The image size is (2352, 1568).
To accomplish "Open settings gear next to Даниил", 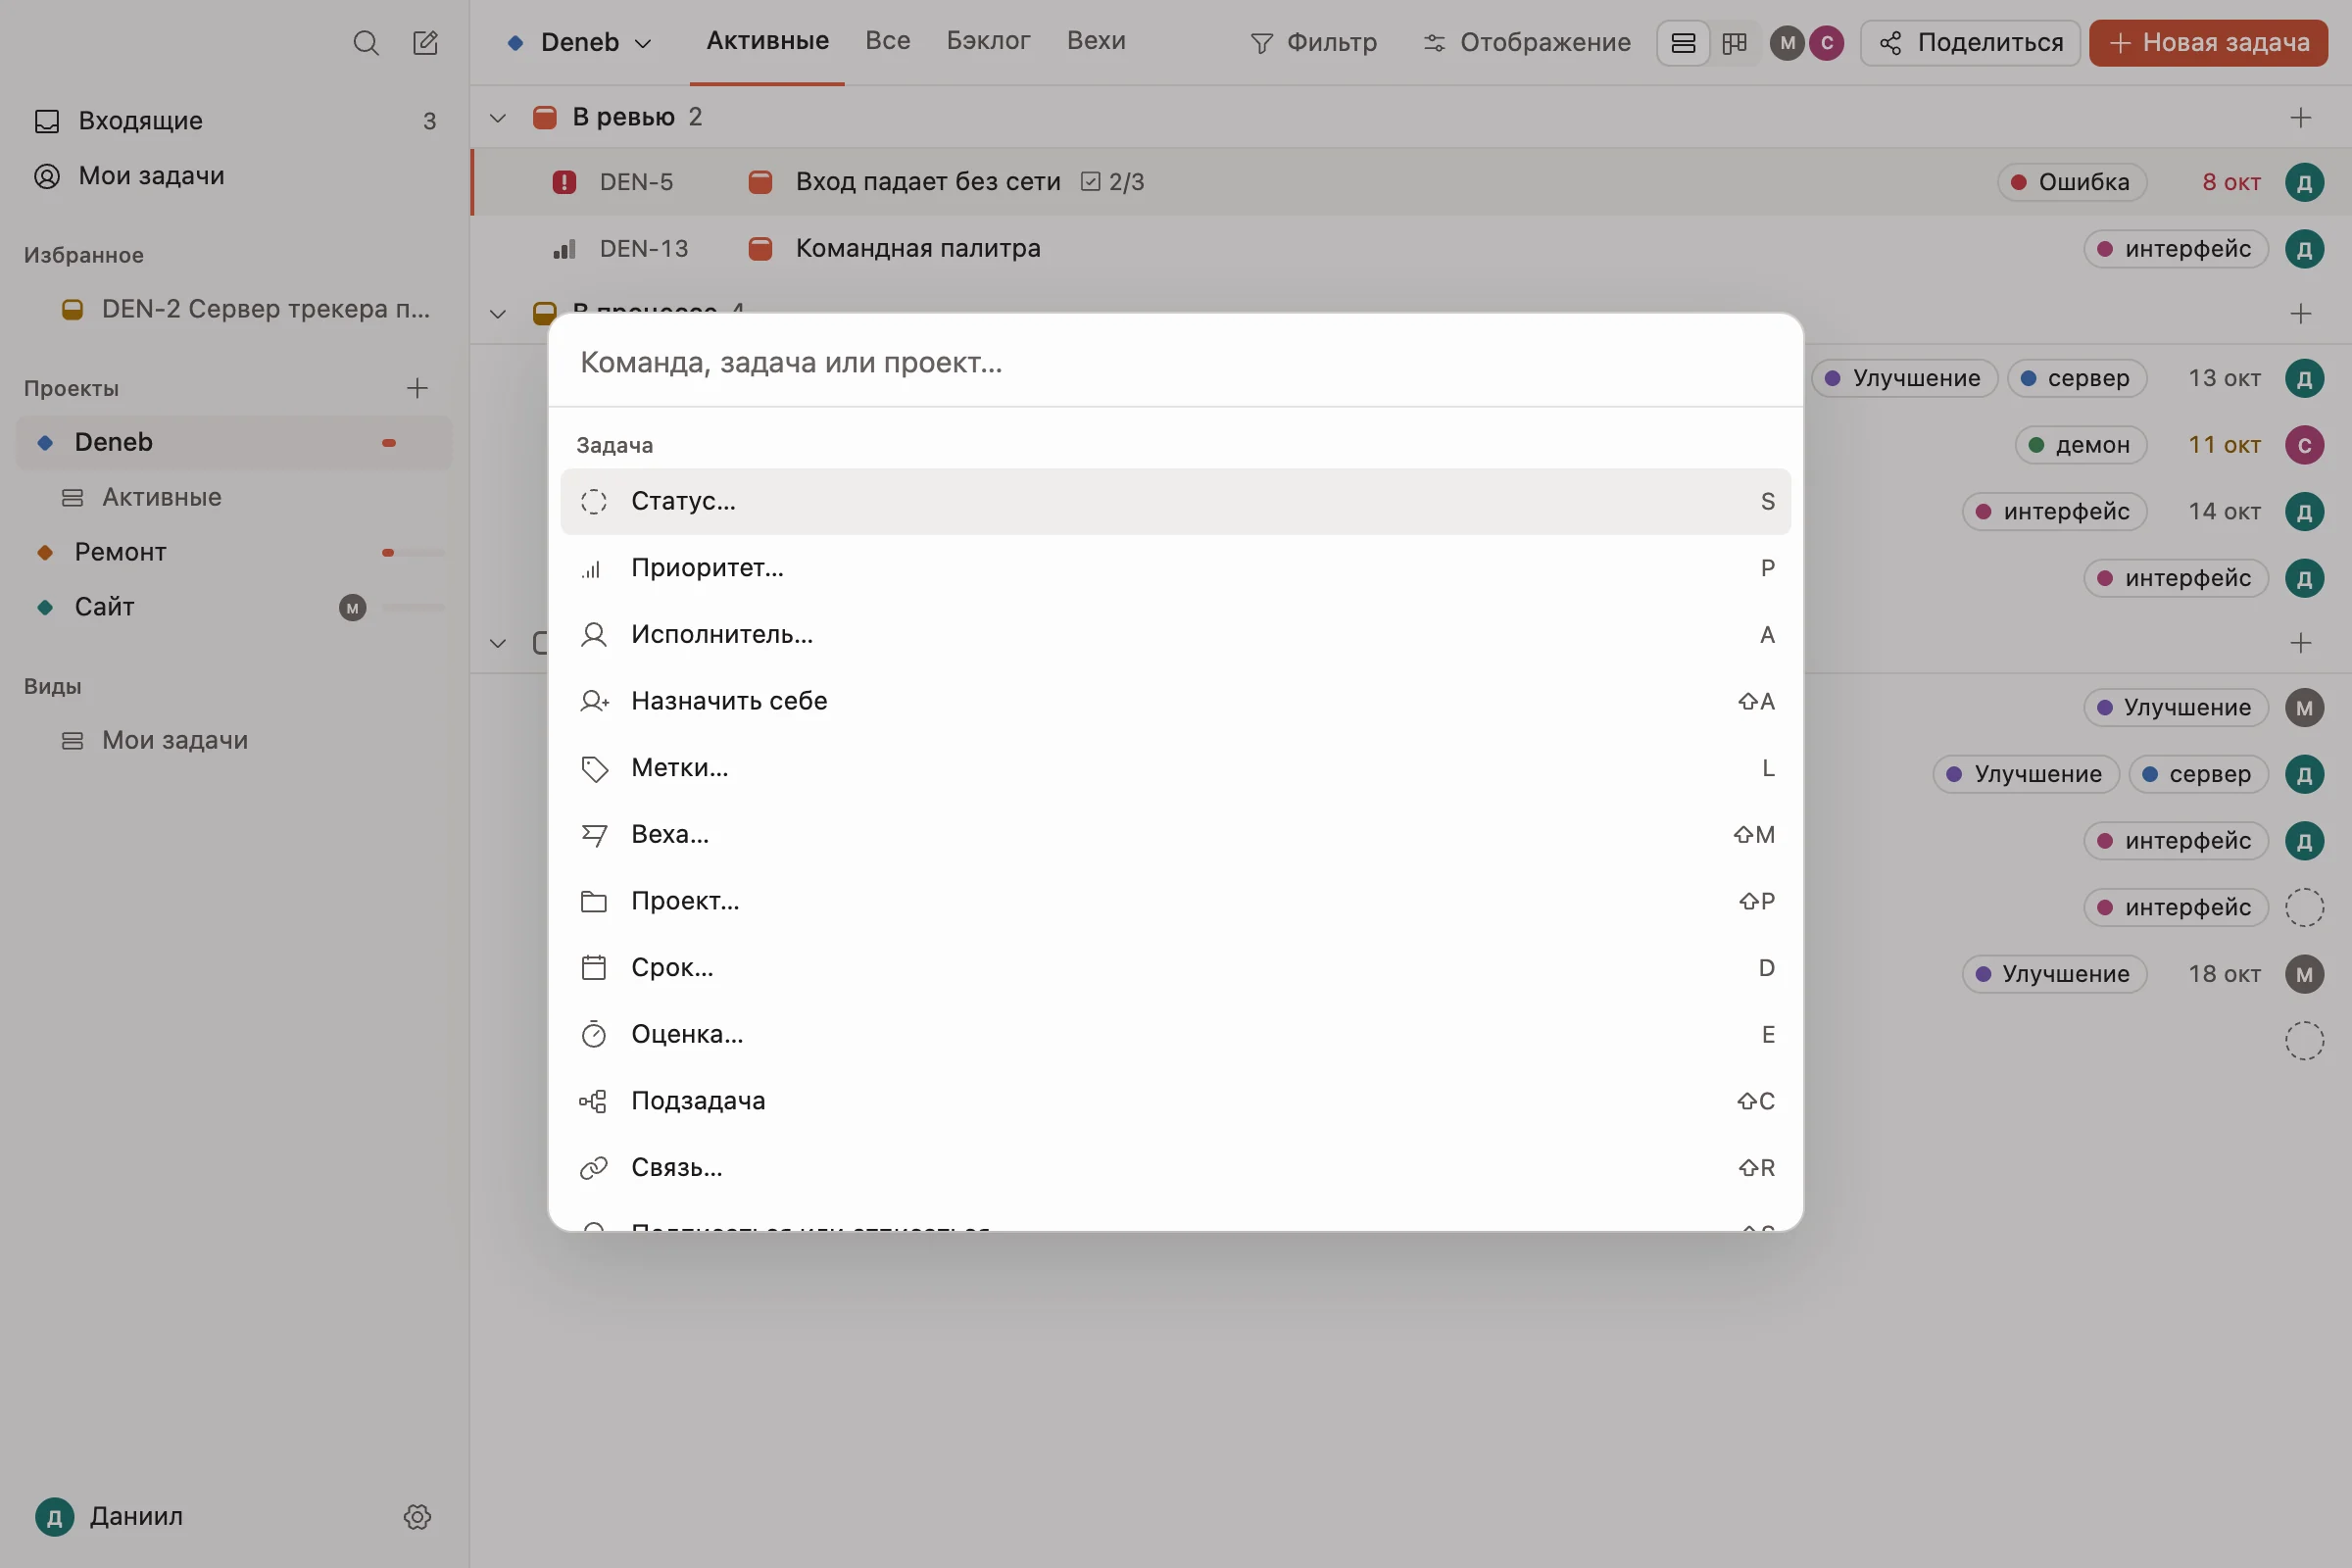I will coord(417,1516).
